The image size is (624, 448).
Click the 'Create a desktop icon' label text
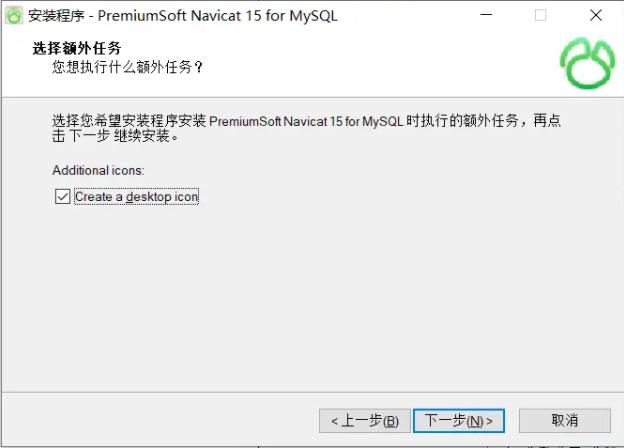[x=136, y=197]
